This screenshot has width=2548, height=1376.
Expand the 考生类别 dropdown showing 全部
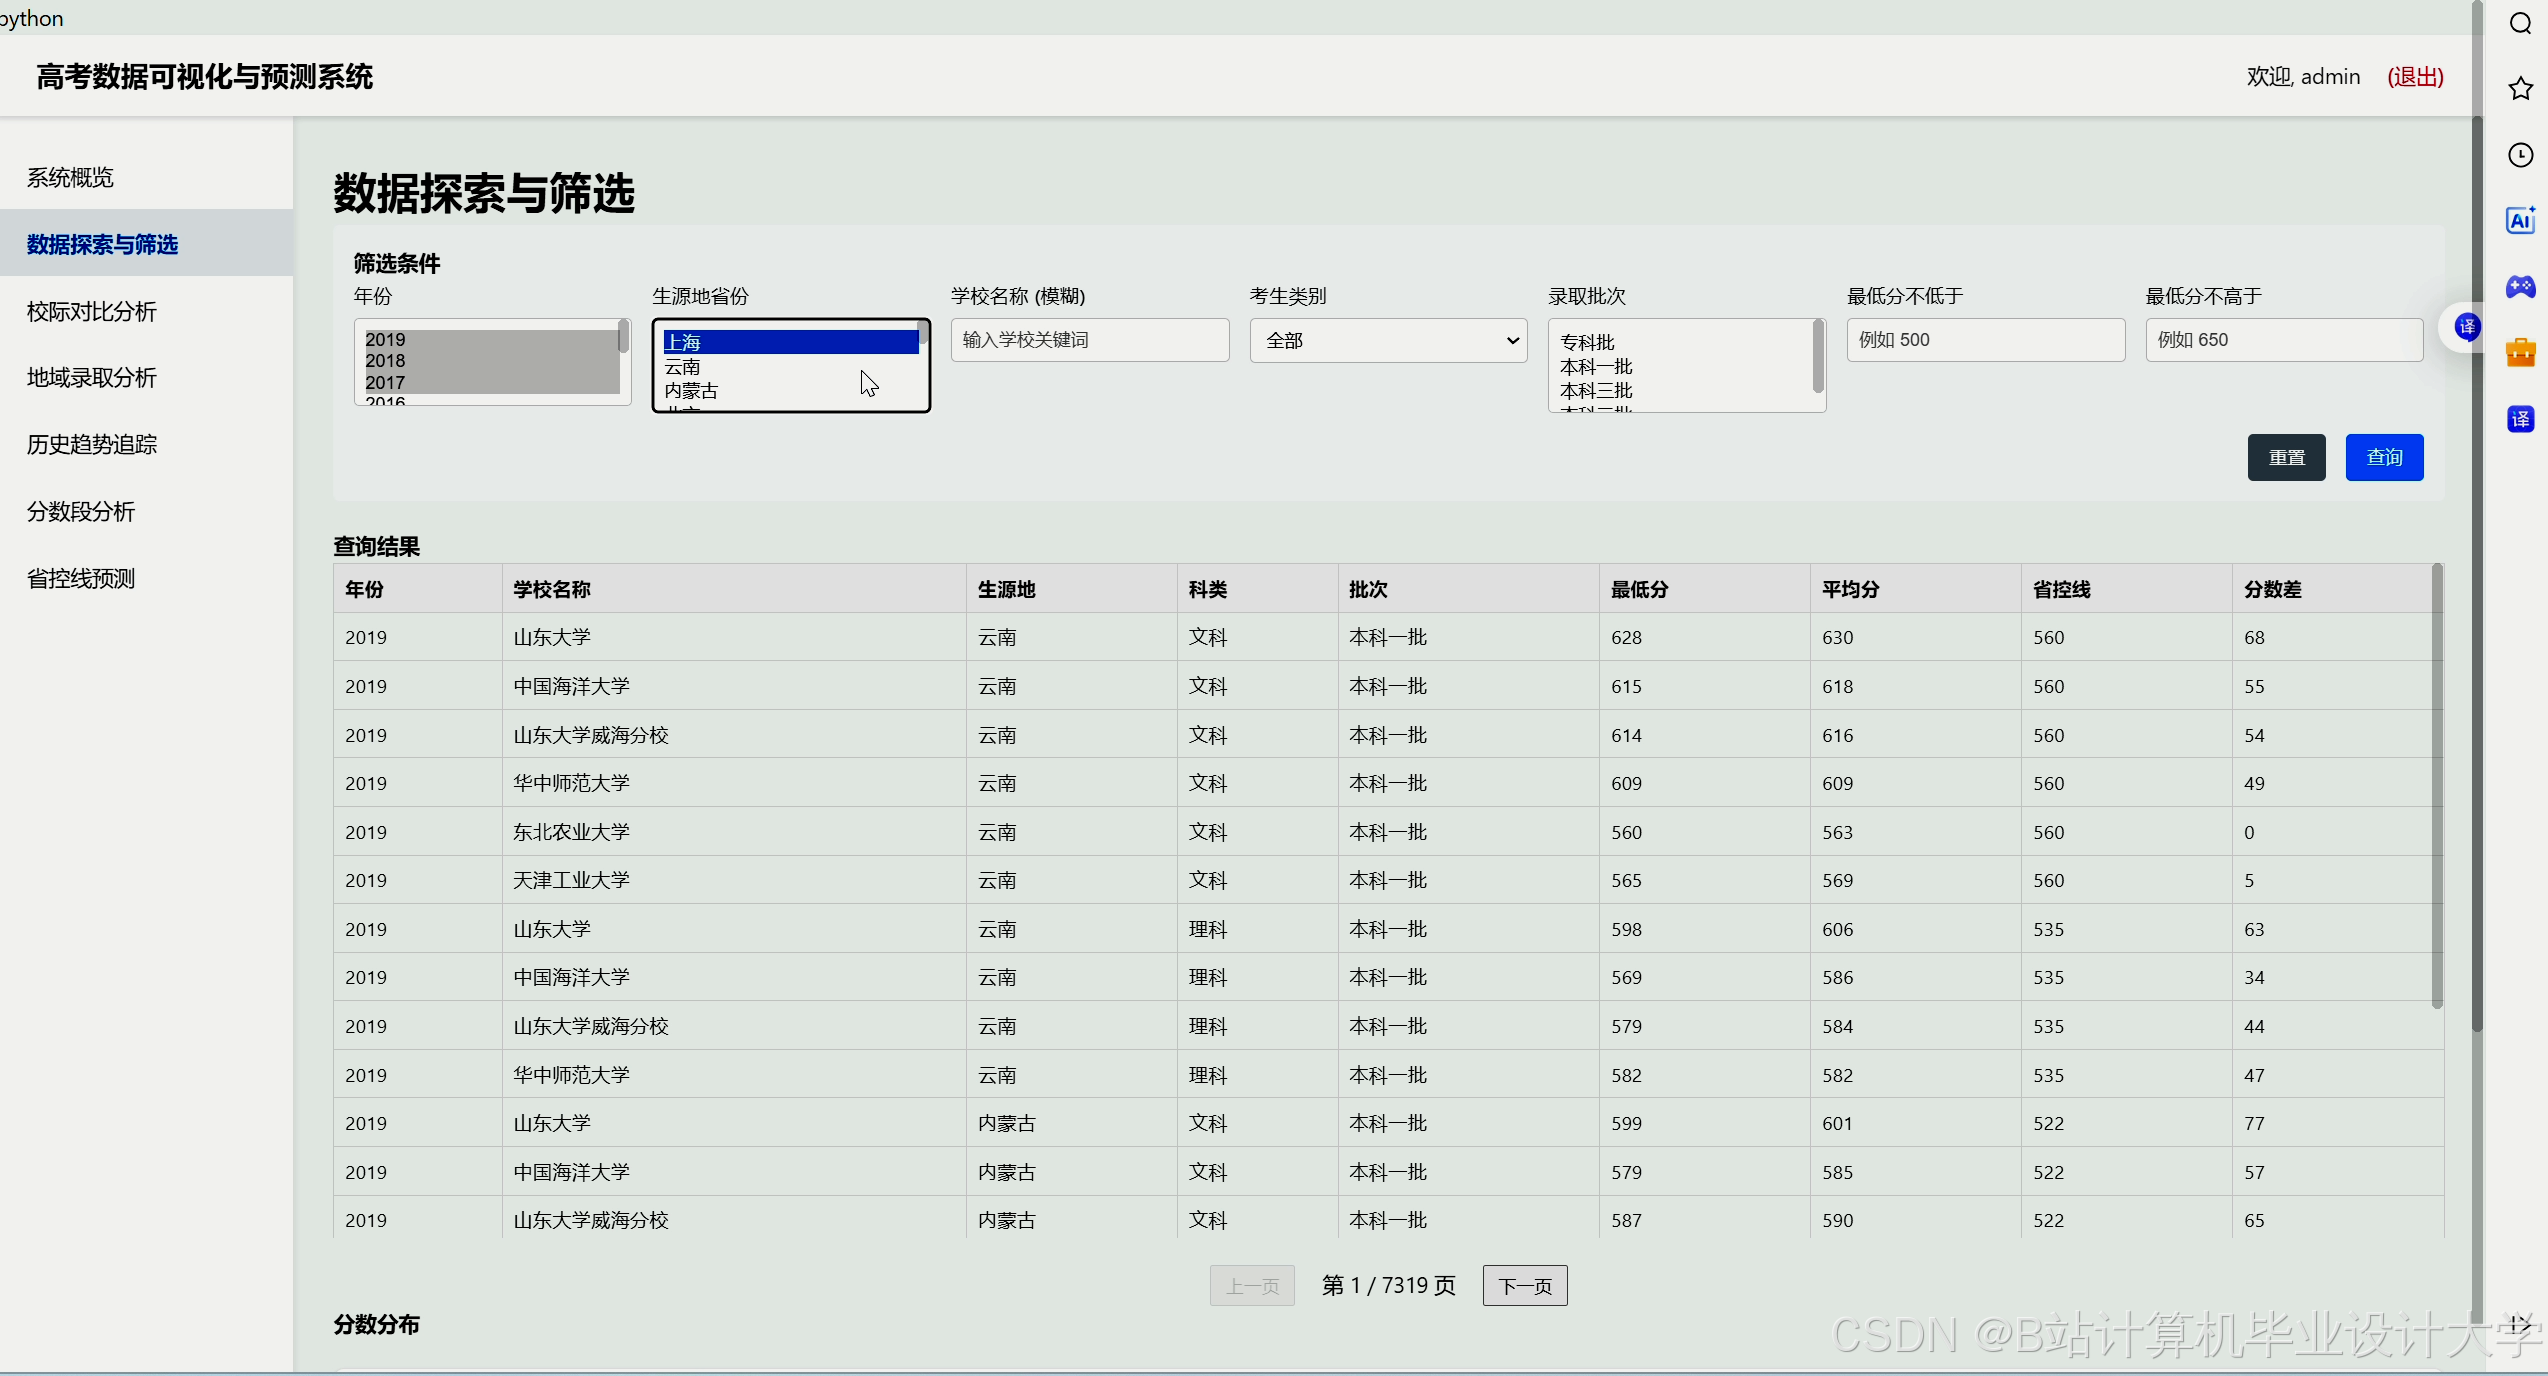pos(1388,341)
